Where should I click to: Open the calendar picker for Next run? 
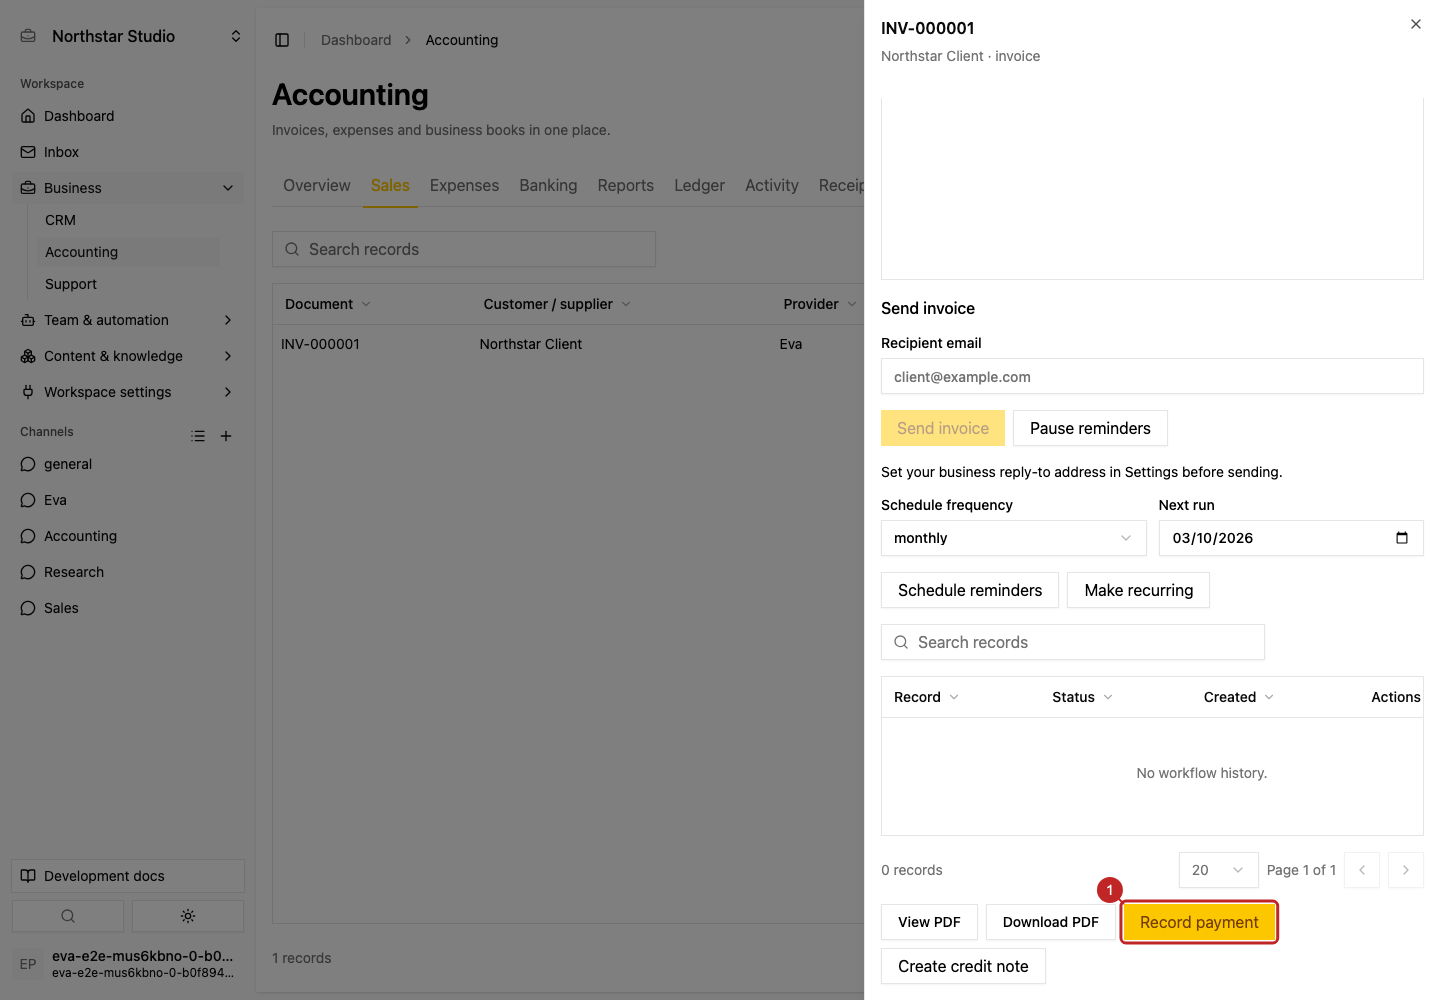click(1402, 538)
